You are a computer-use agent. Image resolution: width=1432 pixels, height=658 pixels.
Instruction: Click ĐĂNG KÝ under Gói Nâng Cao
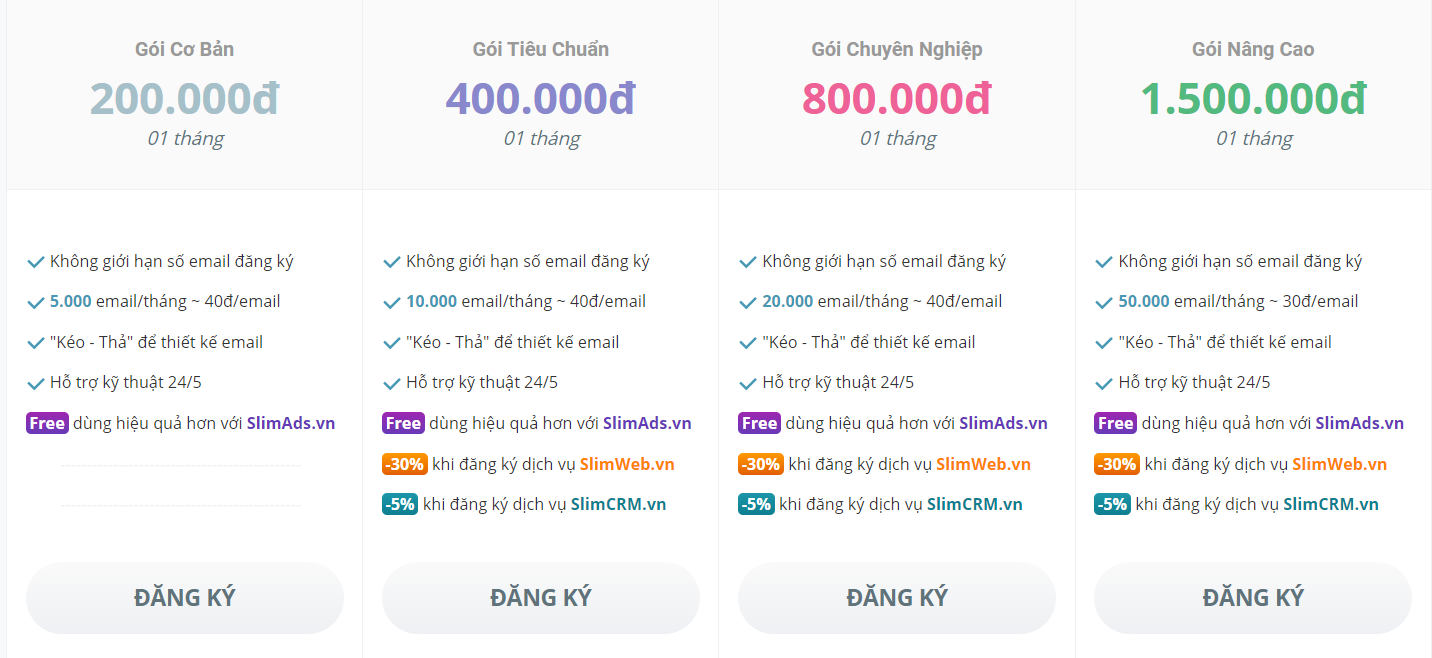pyautogui.click(x=1252, y=597)
